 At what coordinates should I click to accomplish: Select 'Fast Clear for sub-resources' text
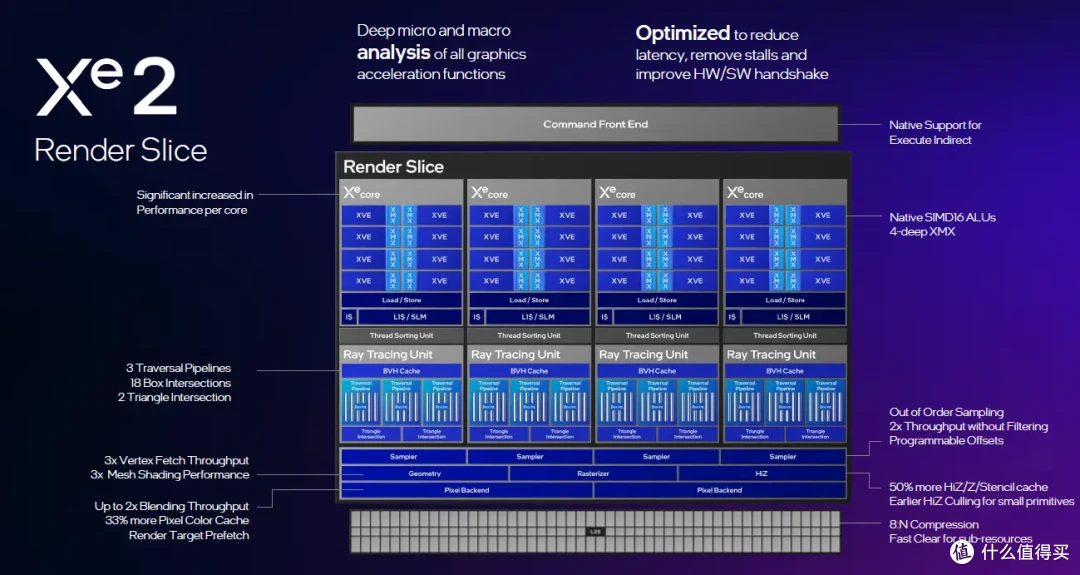(x=960, y=539)
